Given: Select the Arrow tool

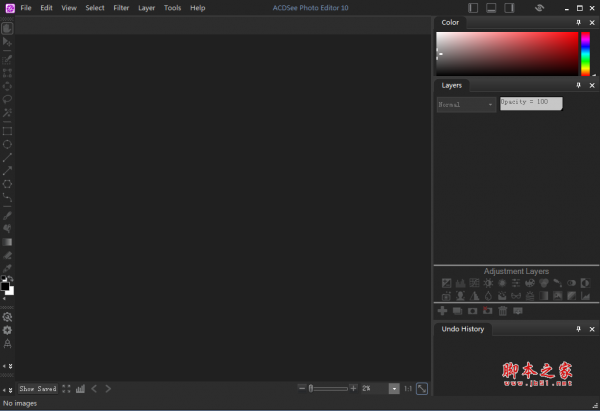Looking at the screenshot, I should [7, 171].
